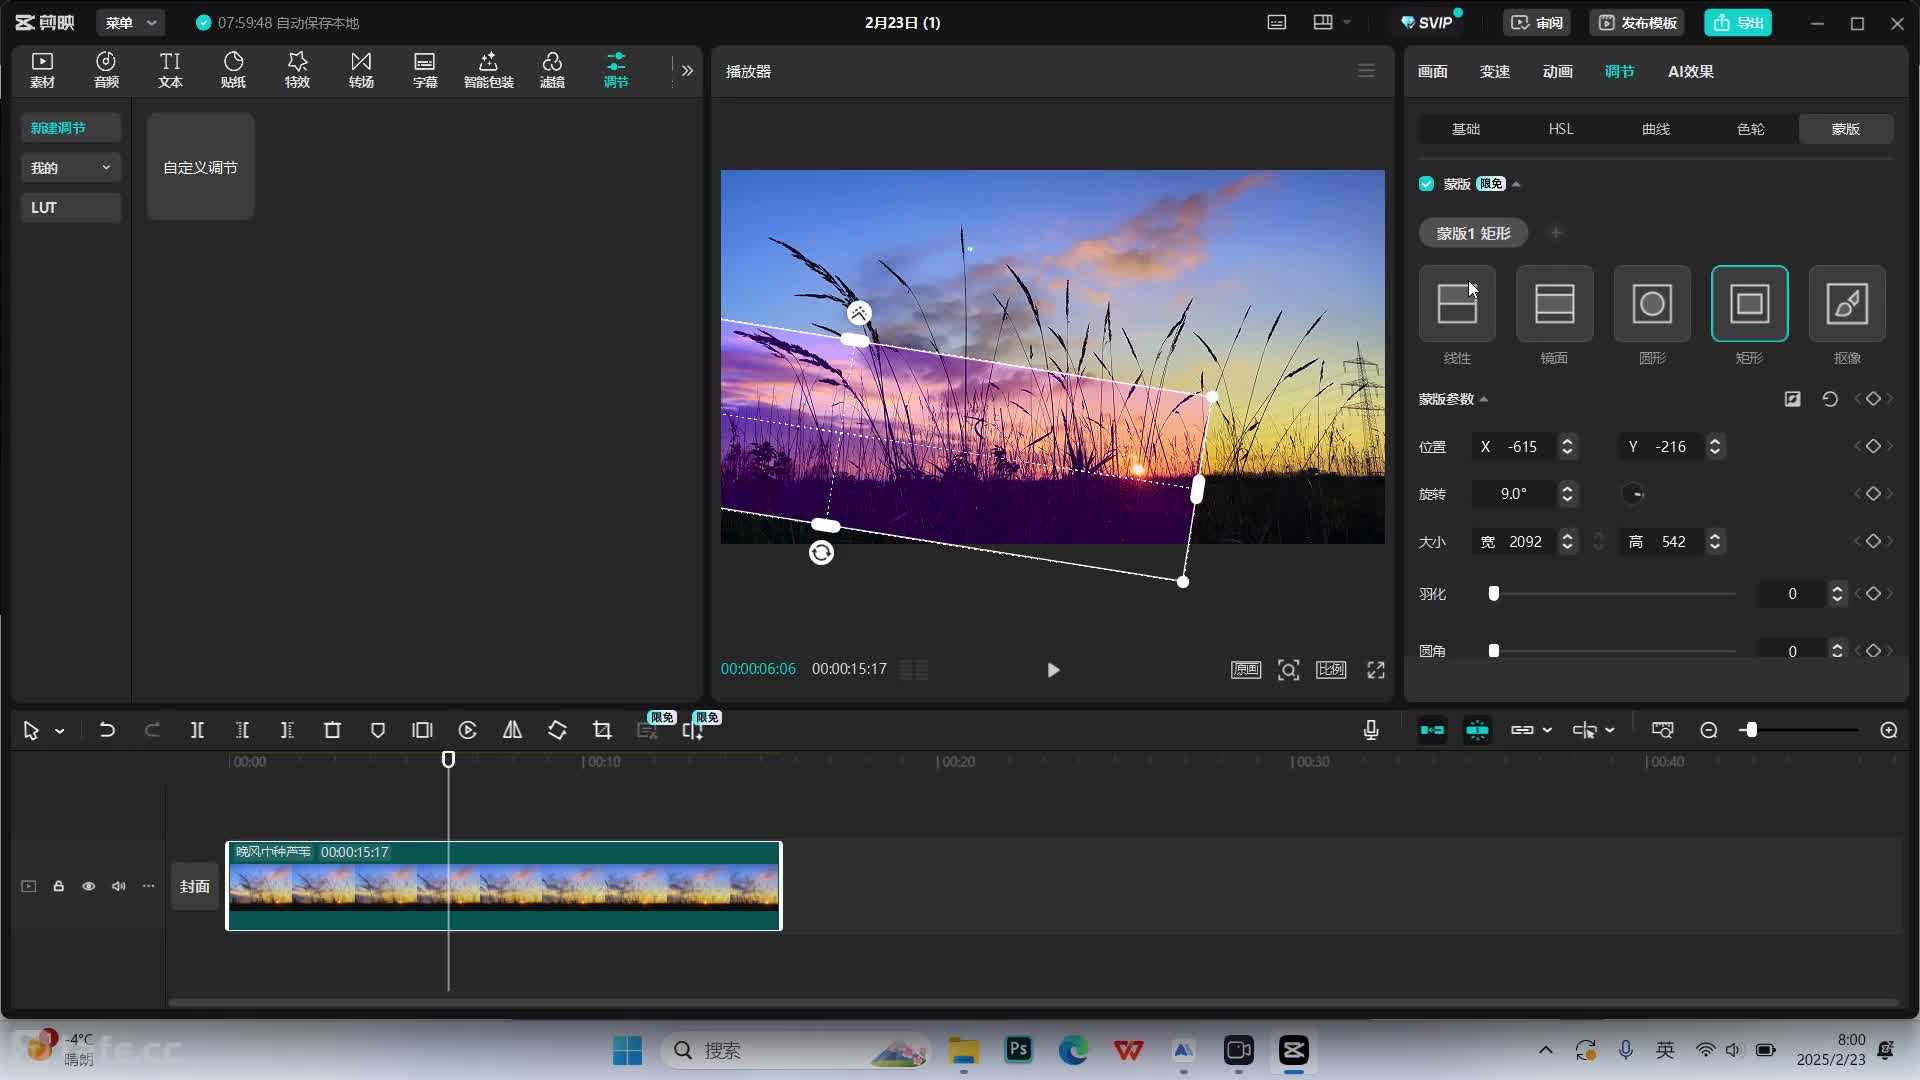
Task: Open the 转场 transitions panel
Action: [361, 70]
